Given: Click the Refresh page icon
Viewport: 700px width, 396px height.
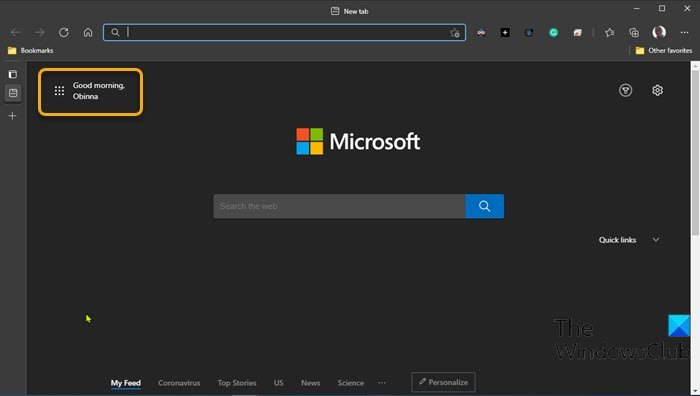Looking at the screenshot, I should pos(64,32).
